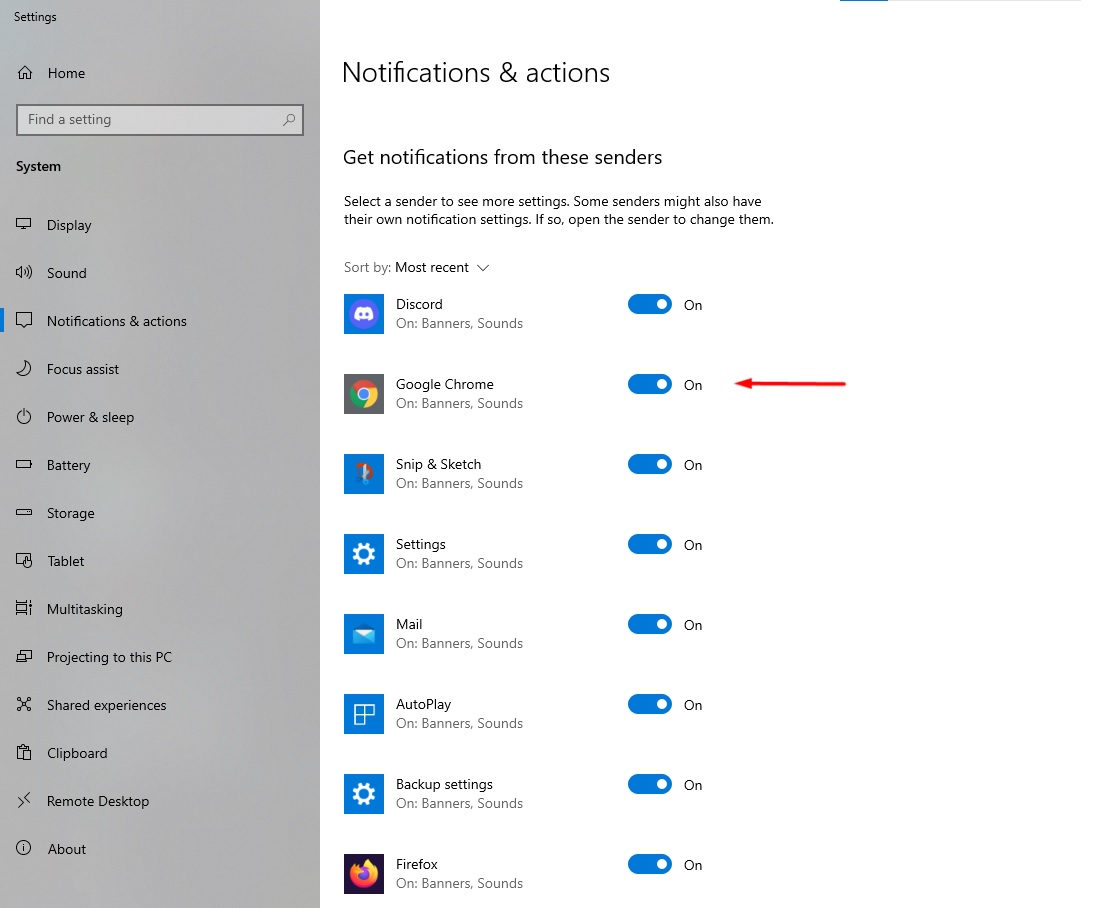Turn off Mail notifications toggle
This screenshot has height=908, width=1107.
[650, 624]
